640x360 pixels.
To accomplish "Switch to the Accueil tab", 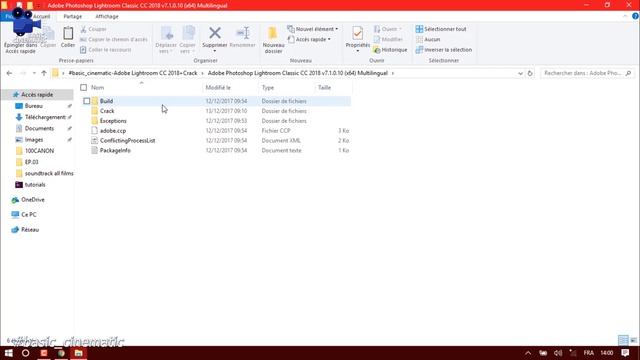I will [42, 16].
